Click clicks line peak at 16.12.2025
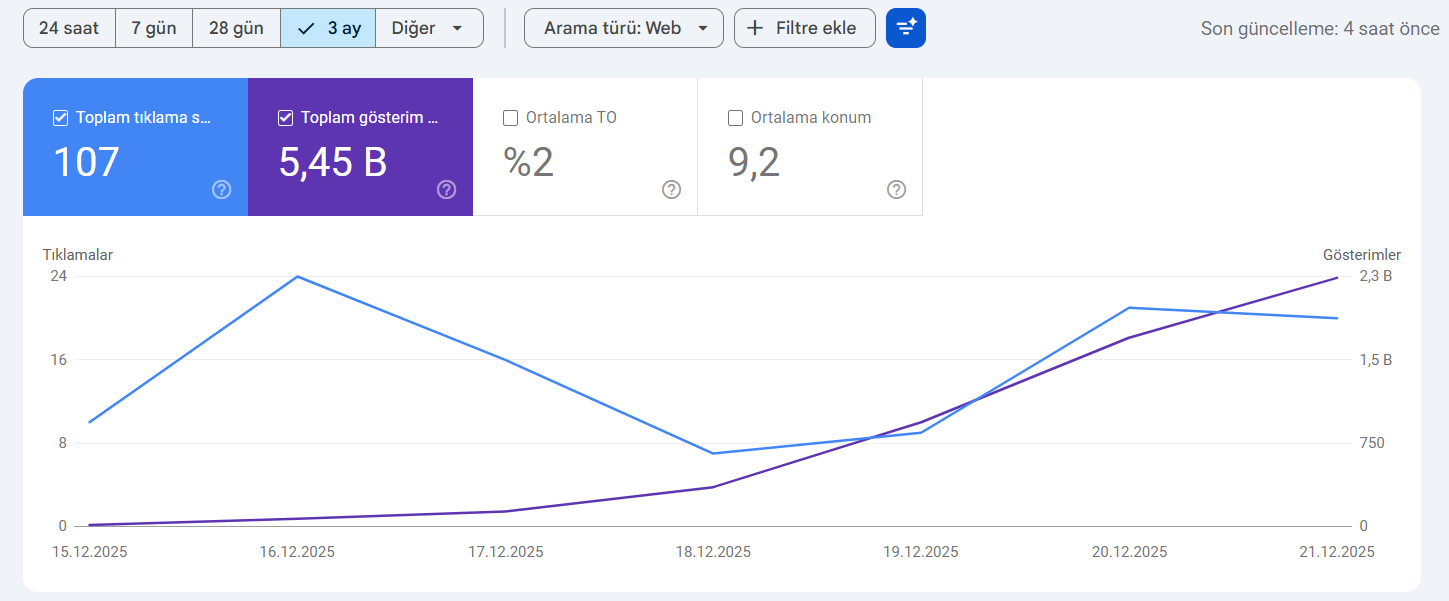 click(x=297, y=276)
